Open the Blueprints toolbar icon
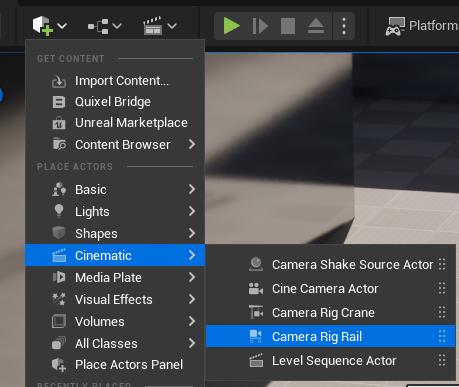 98,26
